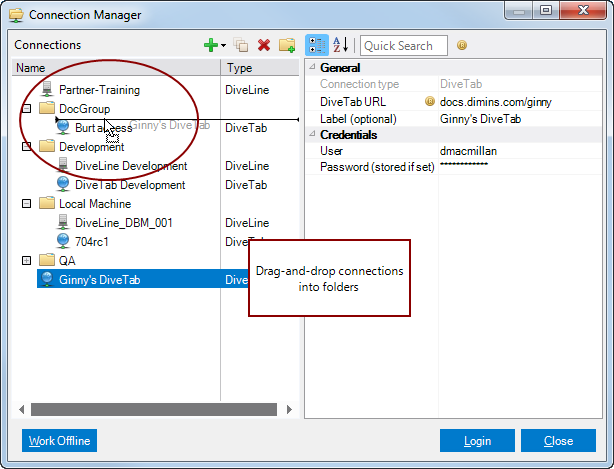Click the DiveLine Development server icon
The image size is (614, 469).
(63, 165)
